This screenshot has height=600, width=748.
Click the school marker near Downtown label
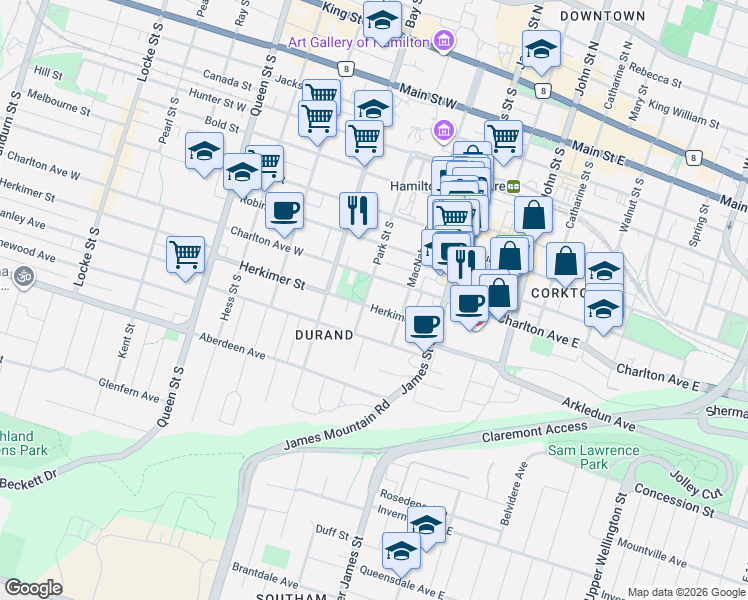[541, 50]
